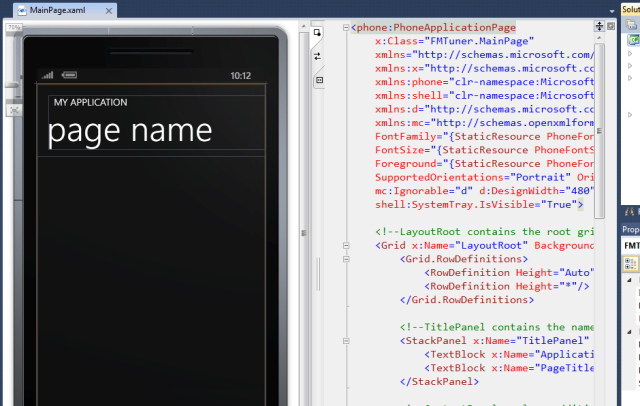
Task: Collapse the Grid.RowDefinitions block
Action: coord(346,259)
